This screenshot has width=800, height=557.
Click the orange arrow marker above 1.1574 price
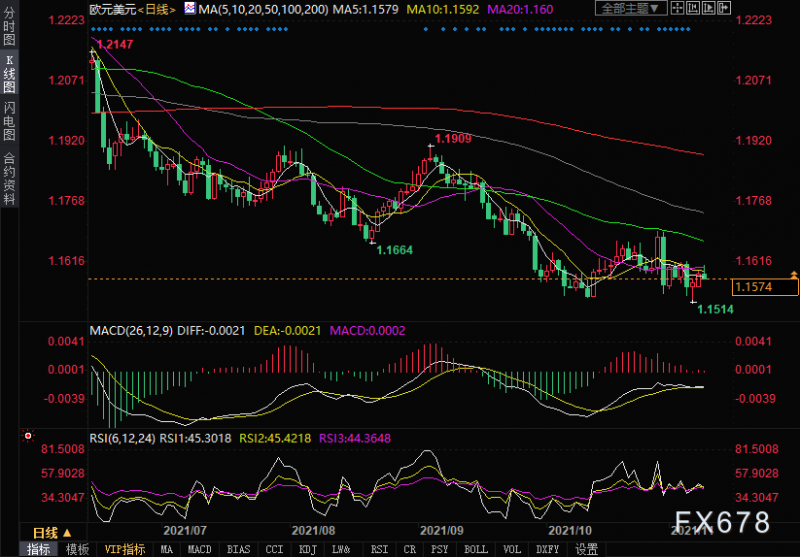tap(793, 275)
